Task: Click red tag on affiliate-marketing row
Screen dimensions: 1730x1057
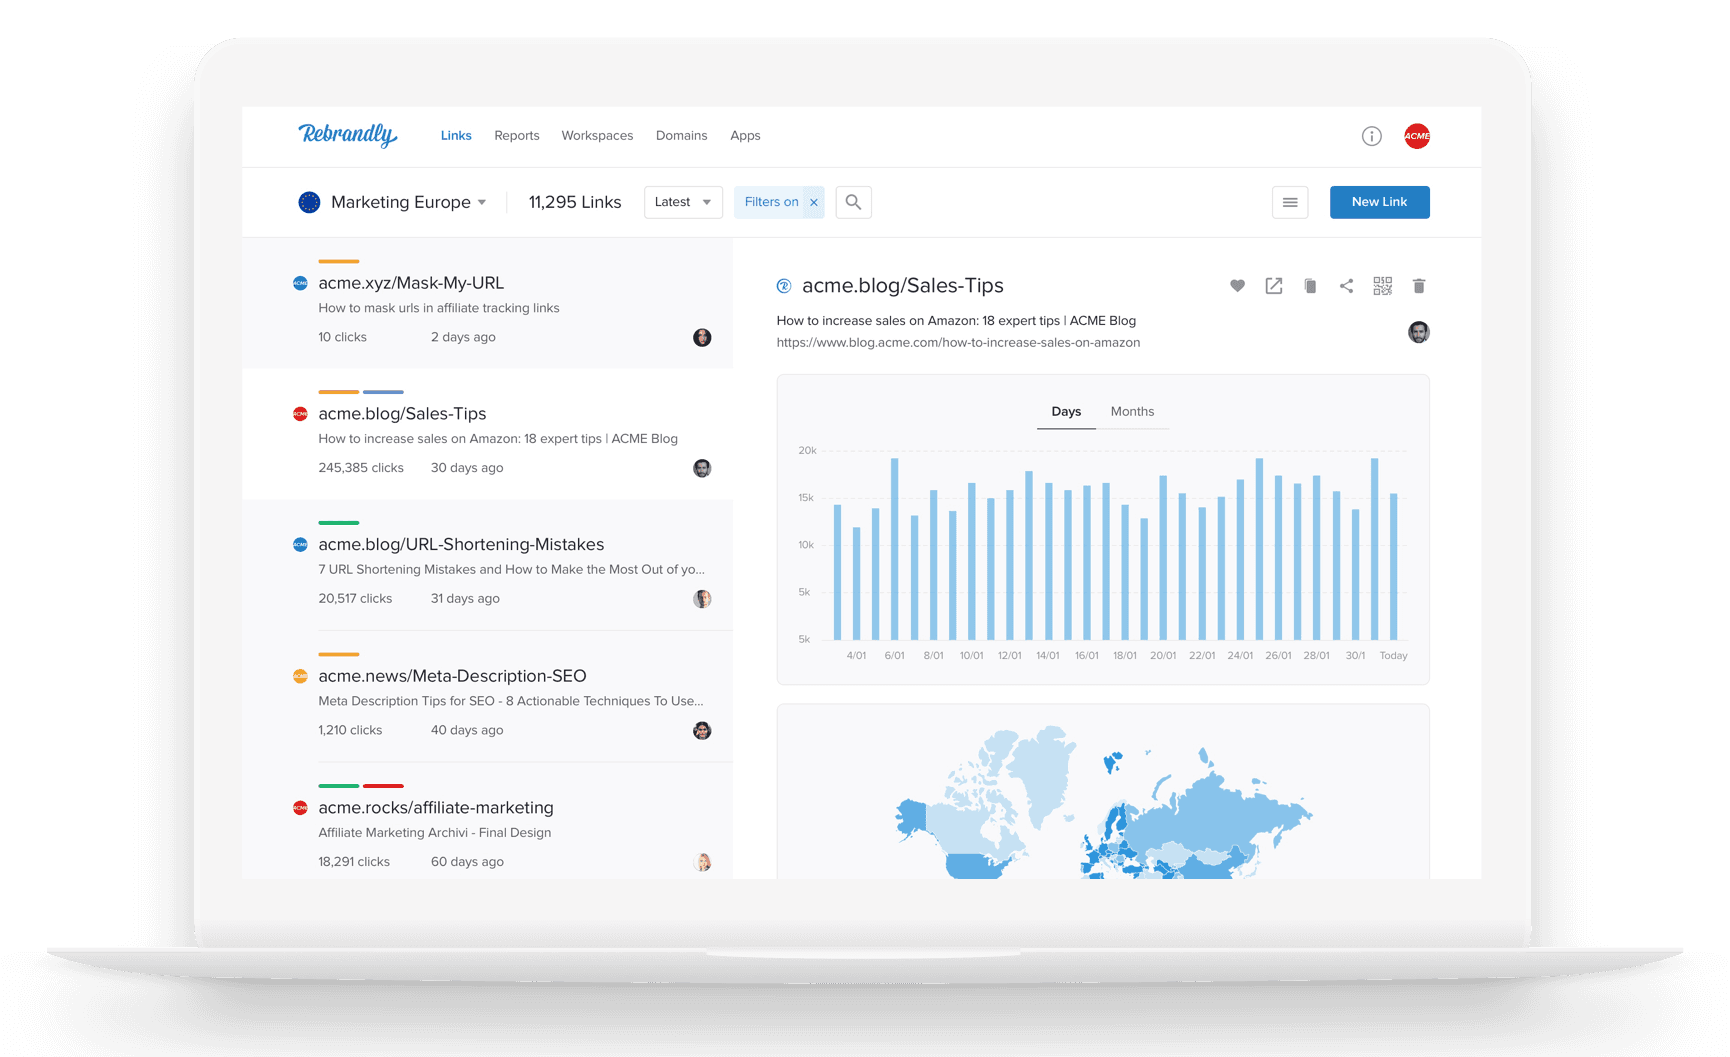Action: 383,786
